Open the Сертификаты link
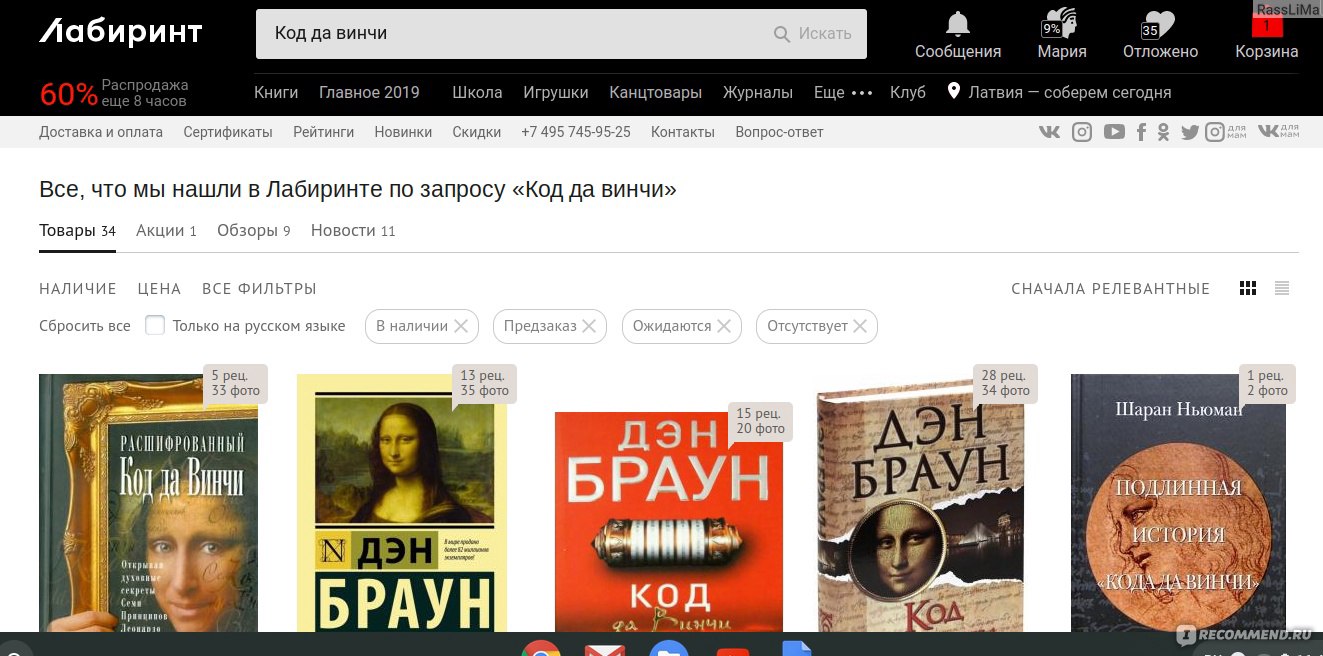 [228, 132]
